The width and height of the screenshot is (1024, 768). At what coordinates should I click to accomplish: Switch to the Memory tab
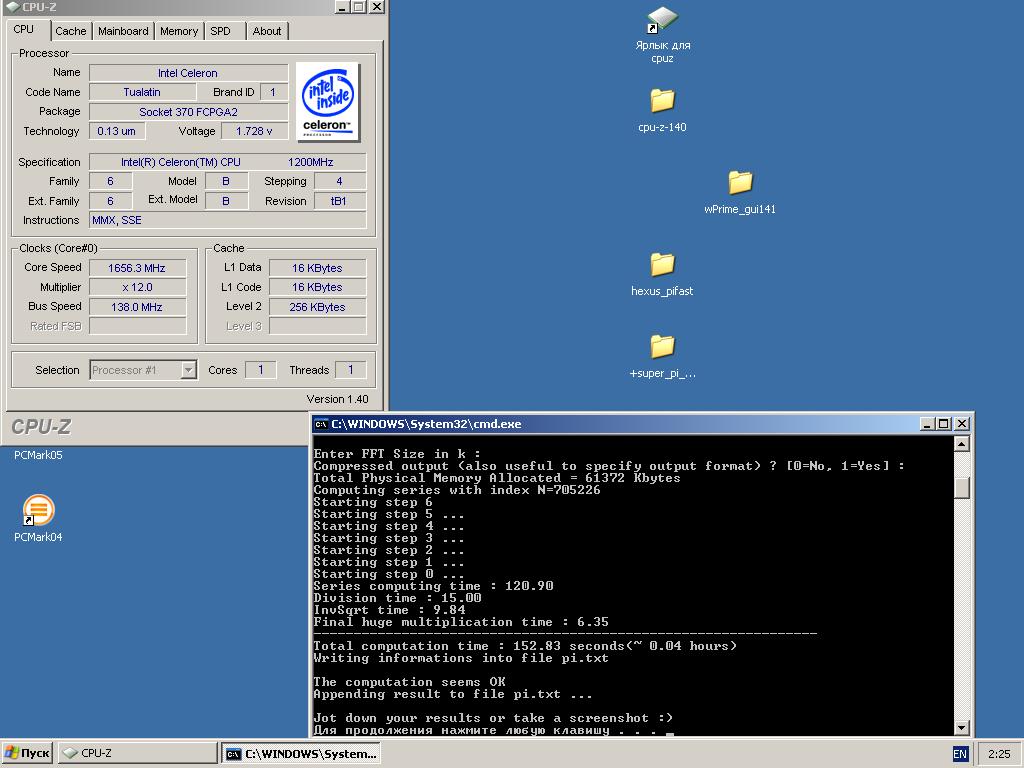pyautogui.click(x=179, y=31)
